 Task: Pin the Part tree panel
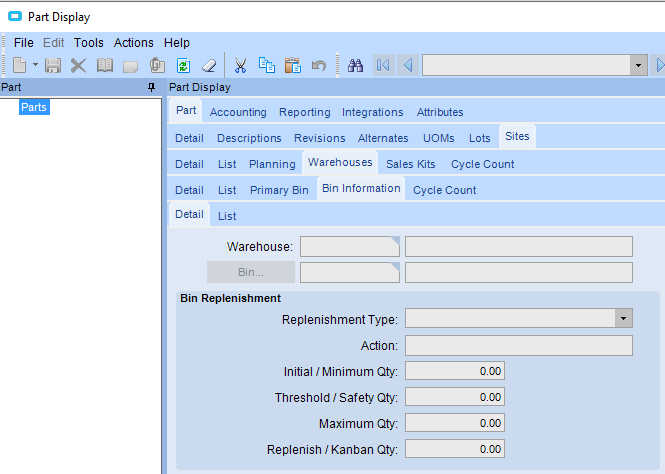pos(151,87)
